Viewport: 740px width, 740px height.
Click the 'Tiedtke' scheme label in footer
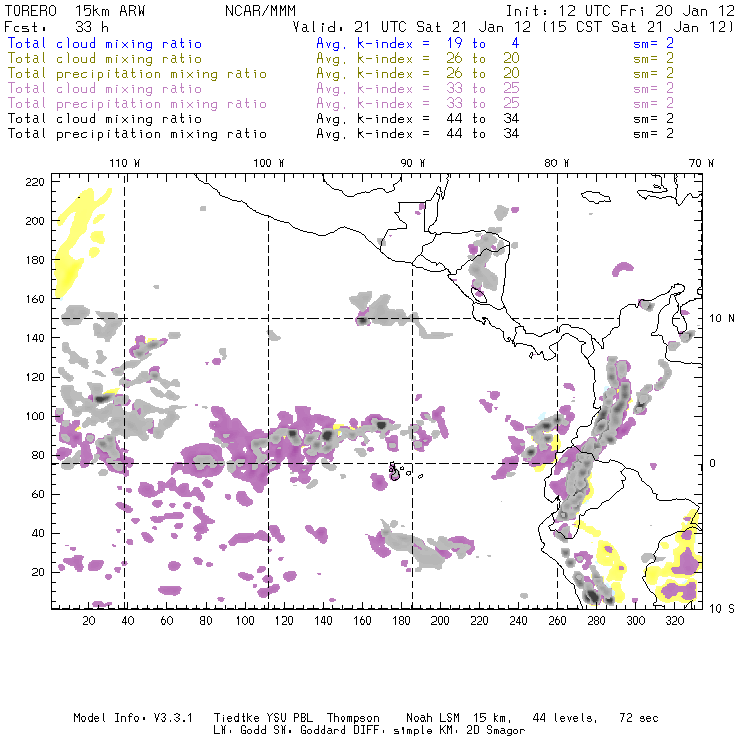point(237,718)
